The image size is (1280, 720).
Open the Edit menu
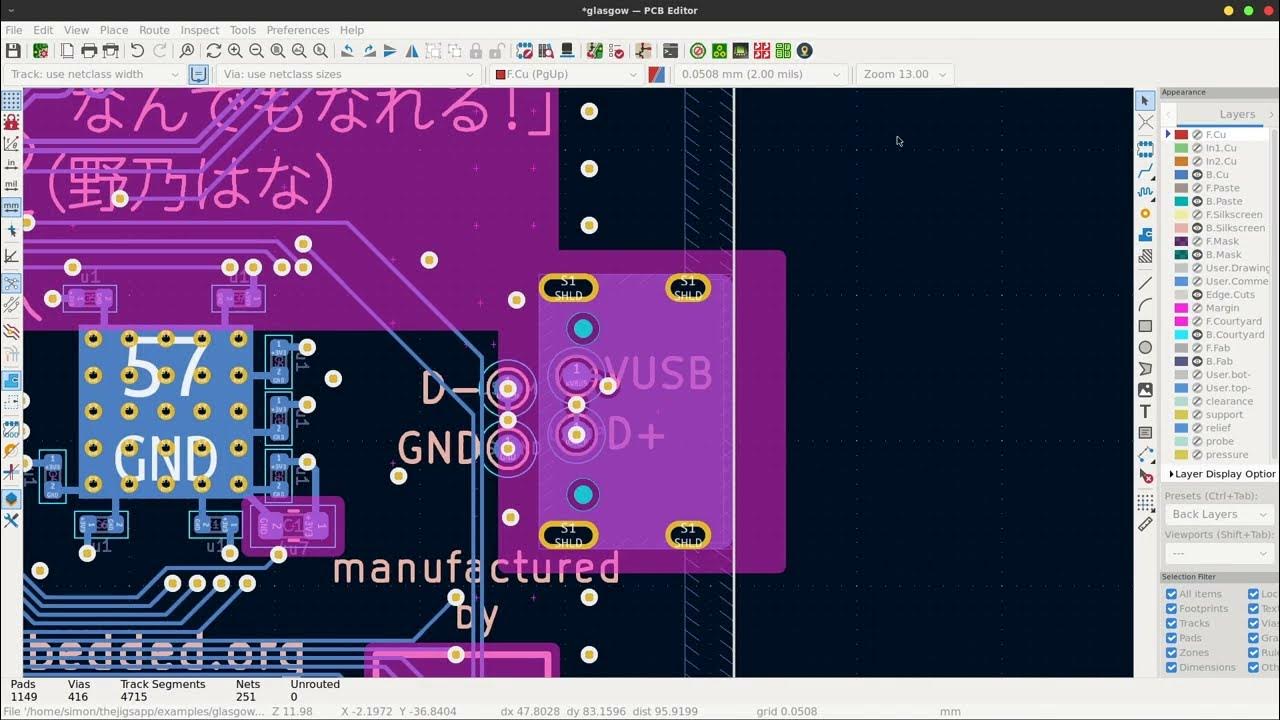[x=43, y=30]
